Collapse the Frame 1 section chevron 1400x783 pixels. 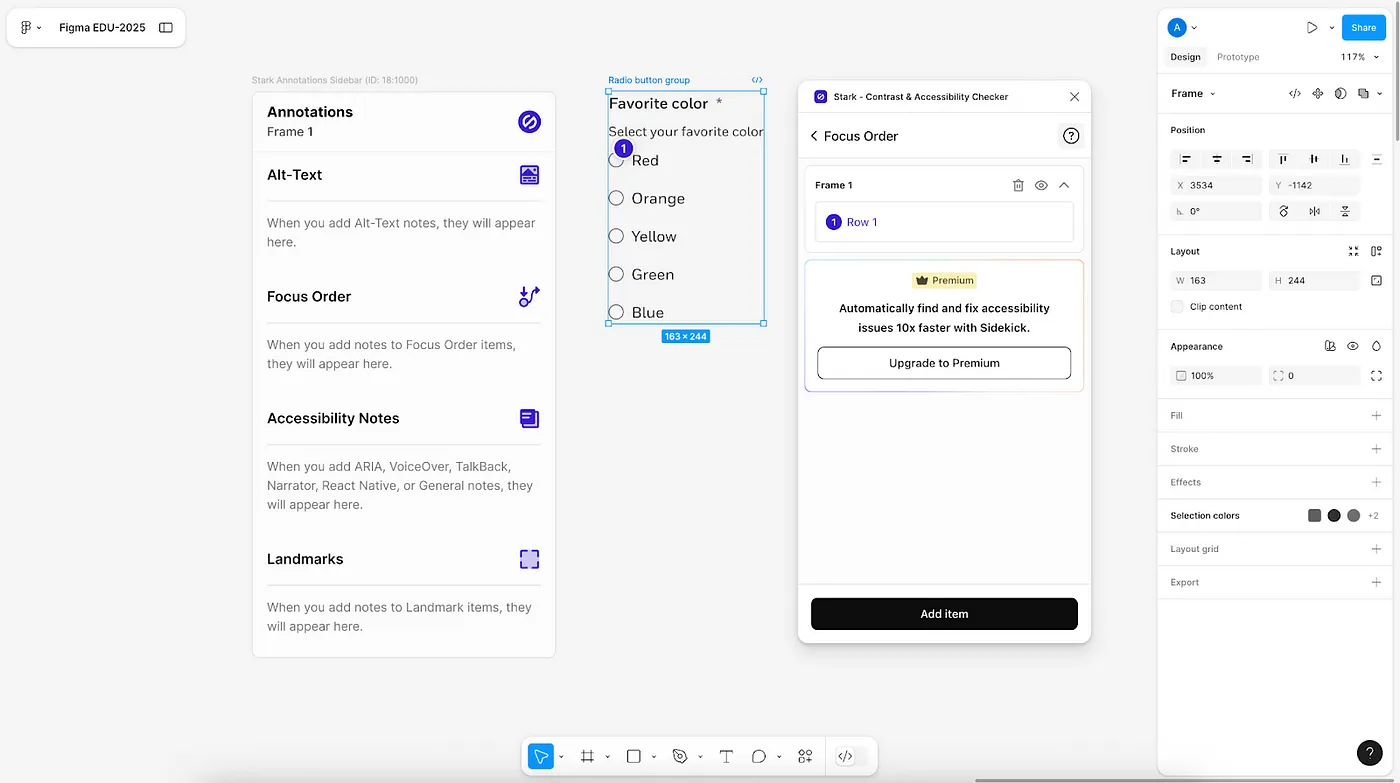pyautogui.click(x=1064, y=185)
